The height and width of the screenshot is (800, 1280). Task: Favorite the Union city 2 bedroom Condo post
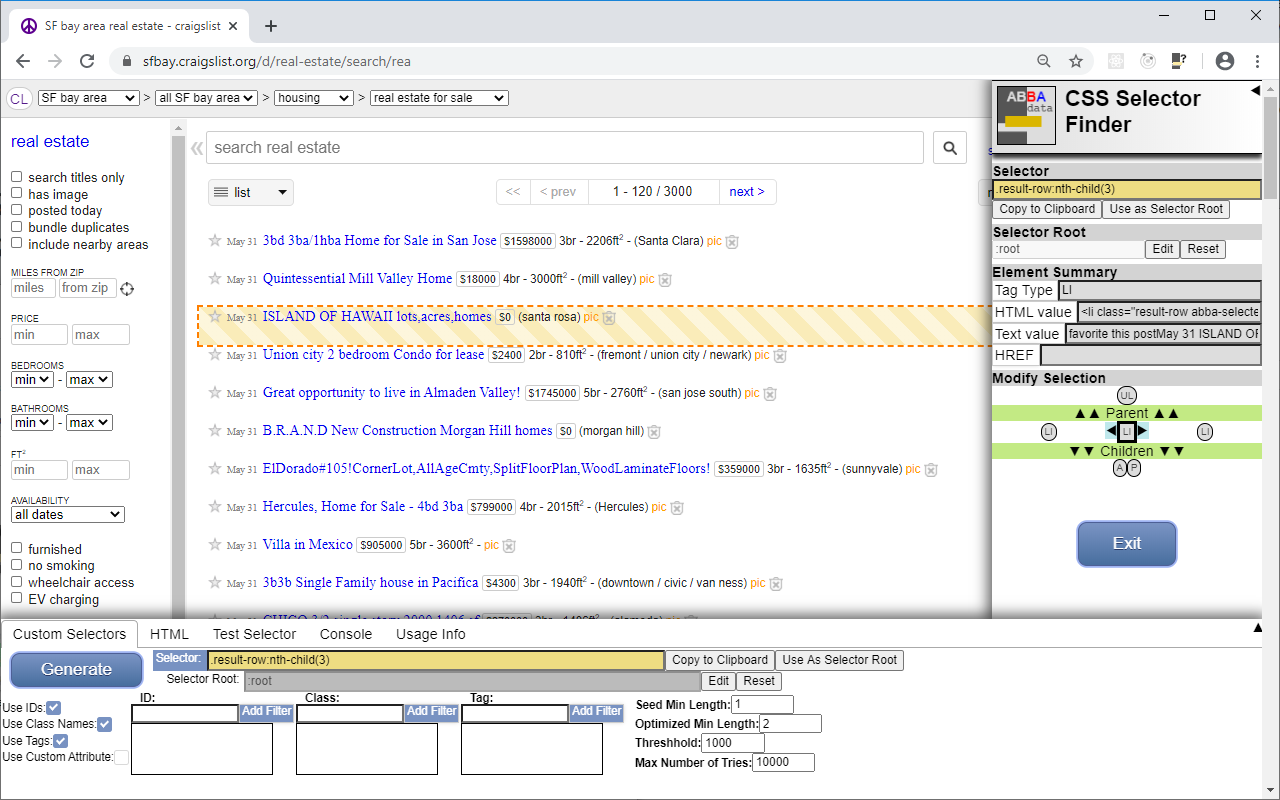[x=214, y=355]
